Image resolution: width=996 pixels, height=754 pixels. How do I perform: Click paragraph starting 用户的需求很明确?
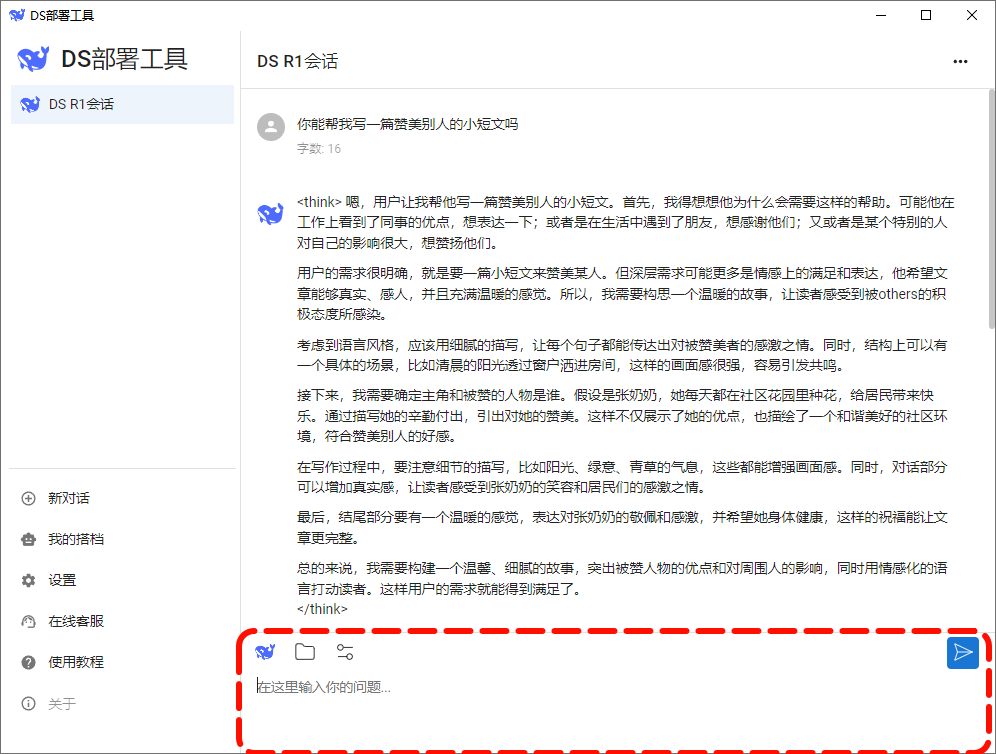[622, 293]
